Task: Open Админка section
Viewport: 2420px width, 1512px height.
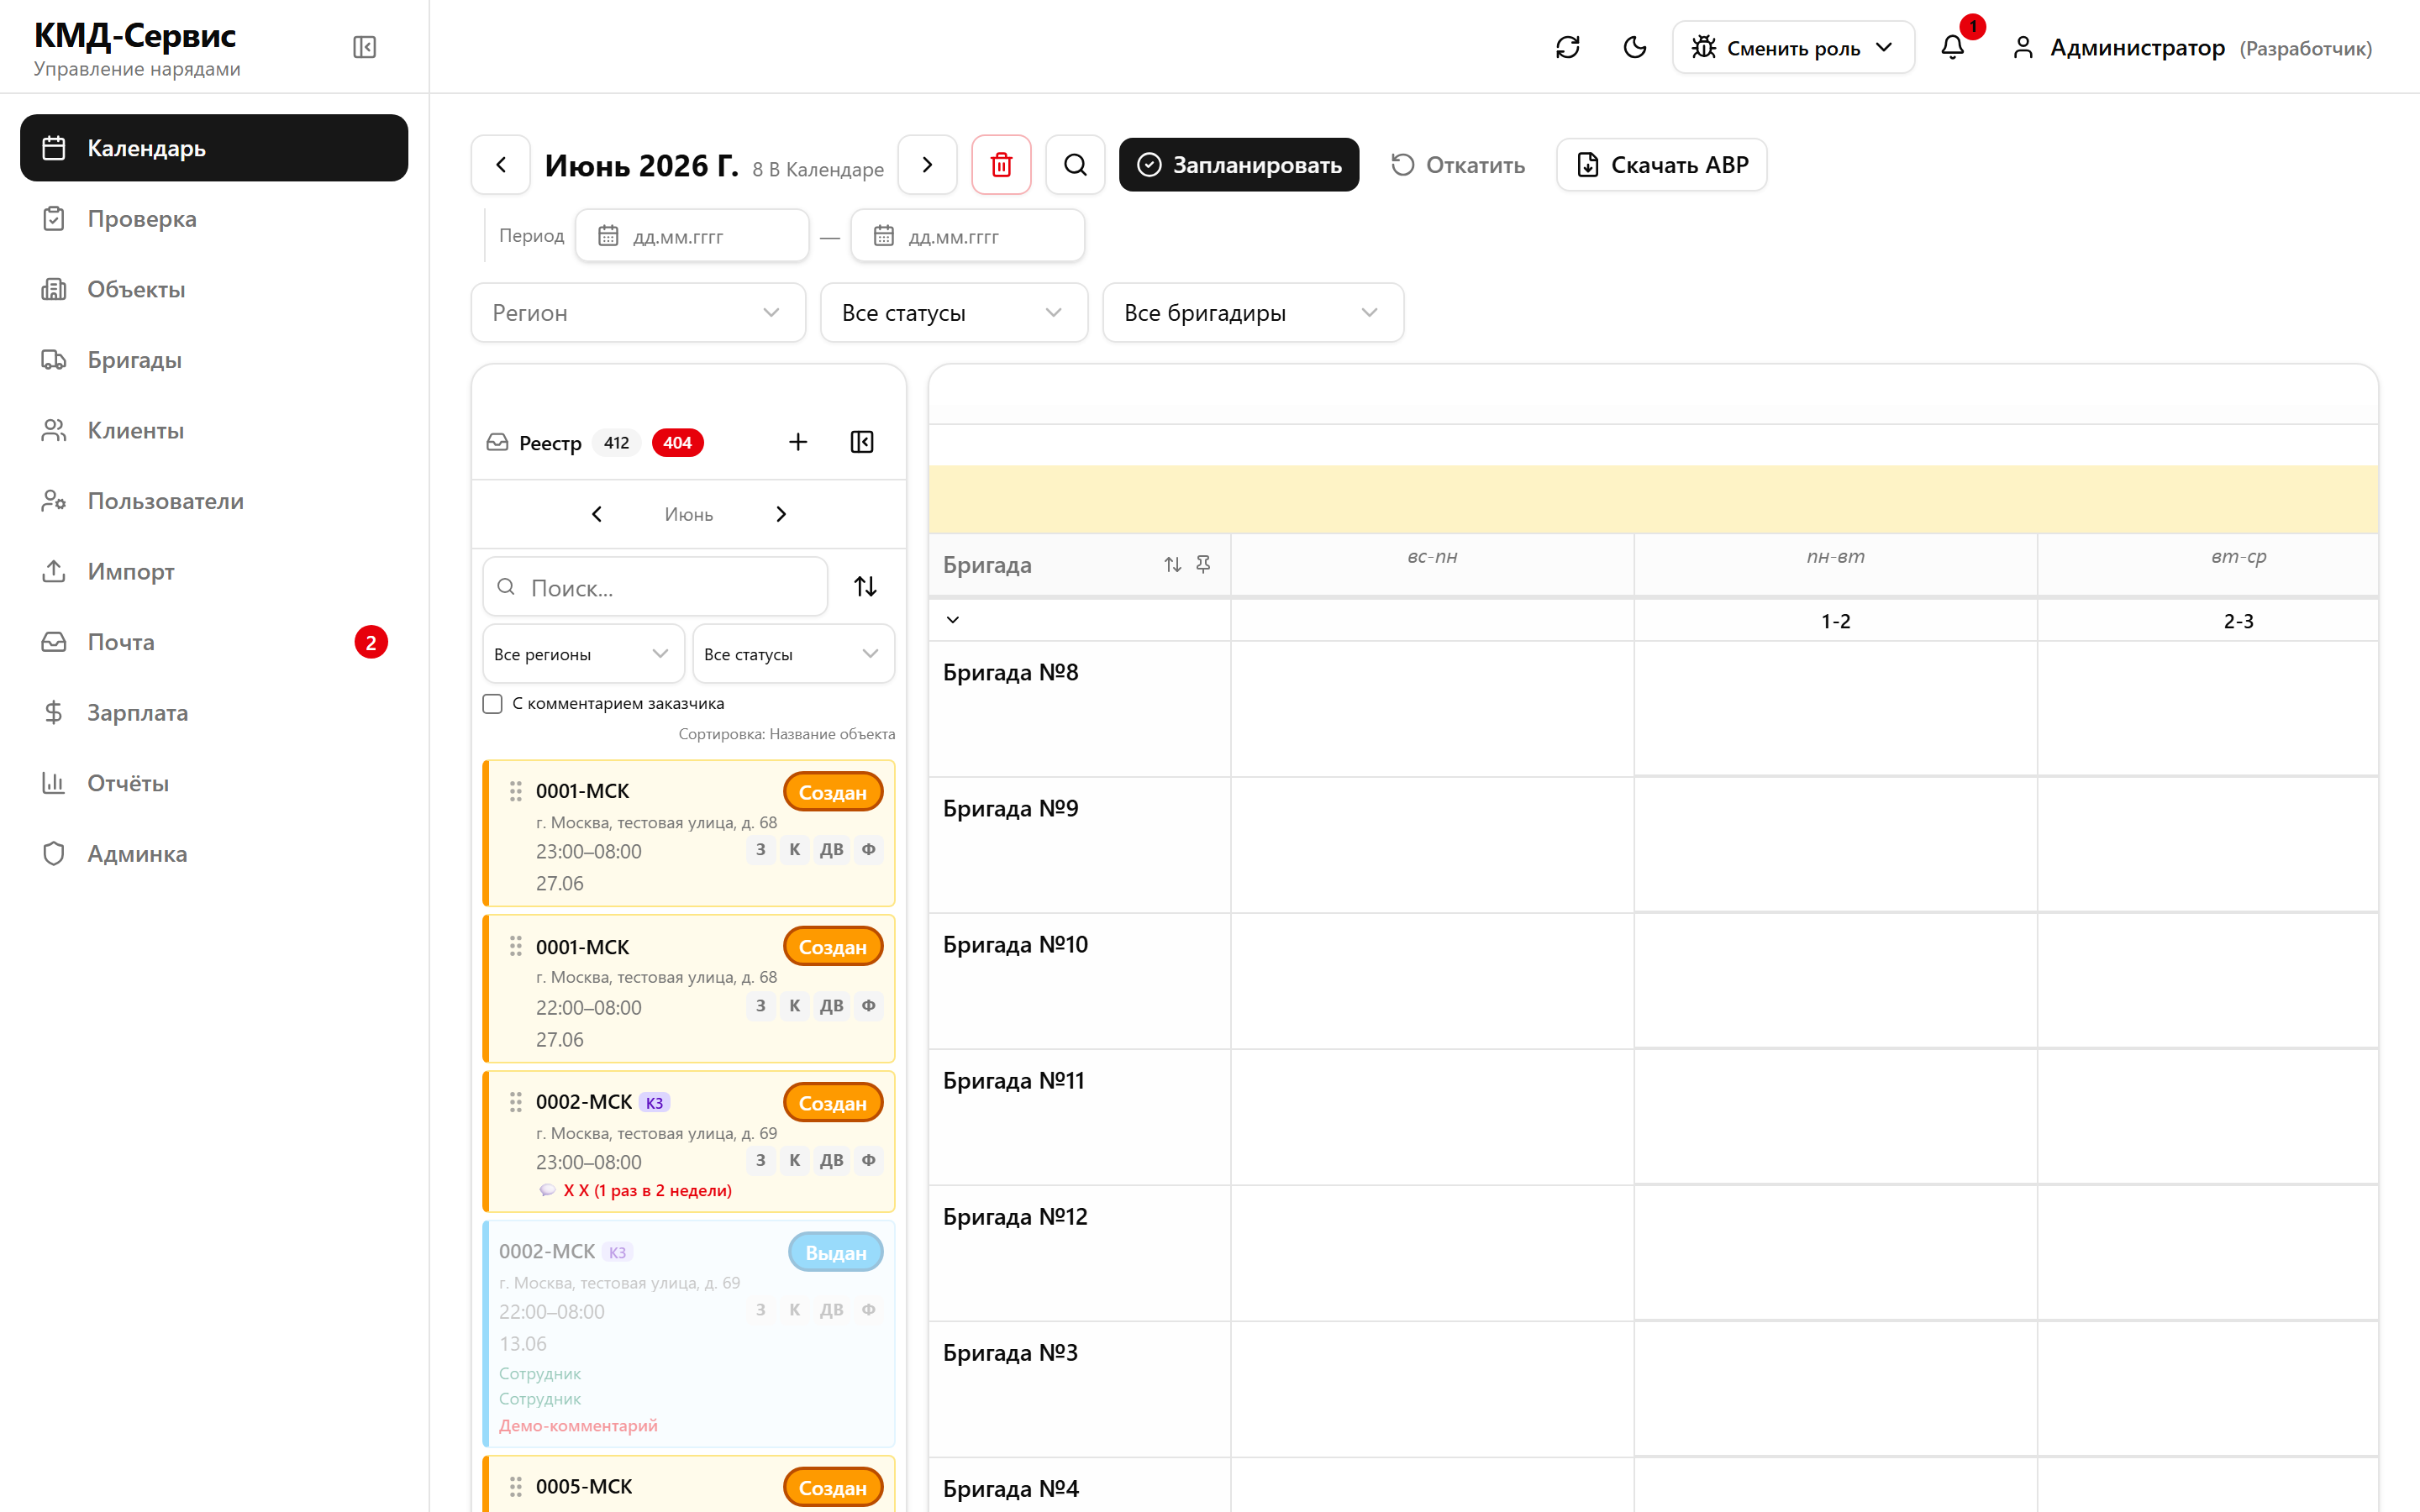Action: (214, 853)
